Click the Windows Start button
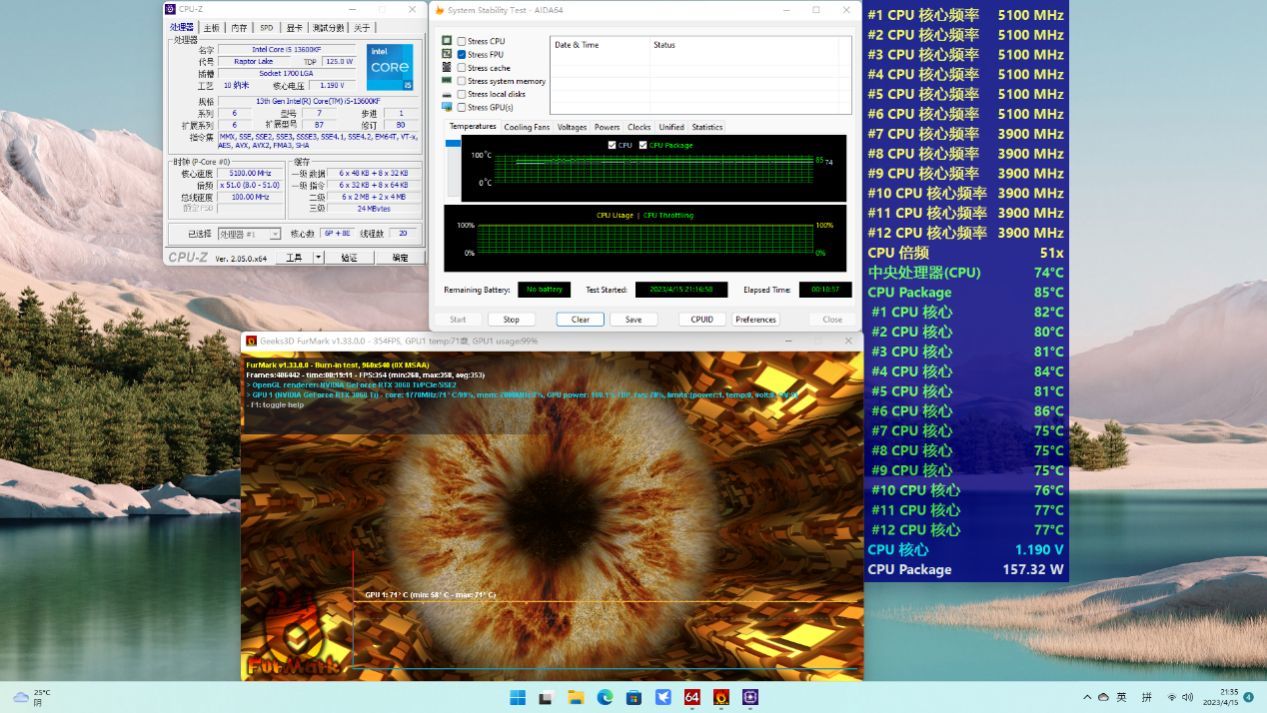The height and width of the screenshot is (713, 1267). pyautogui.click(x=517, y=697)
